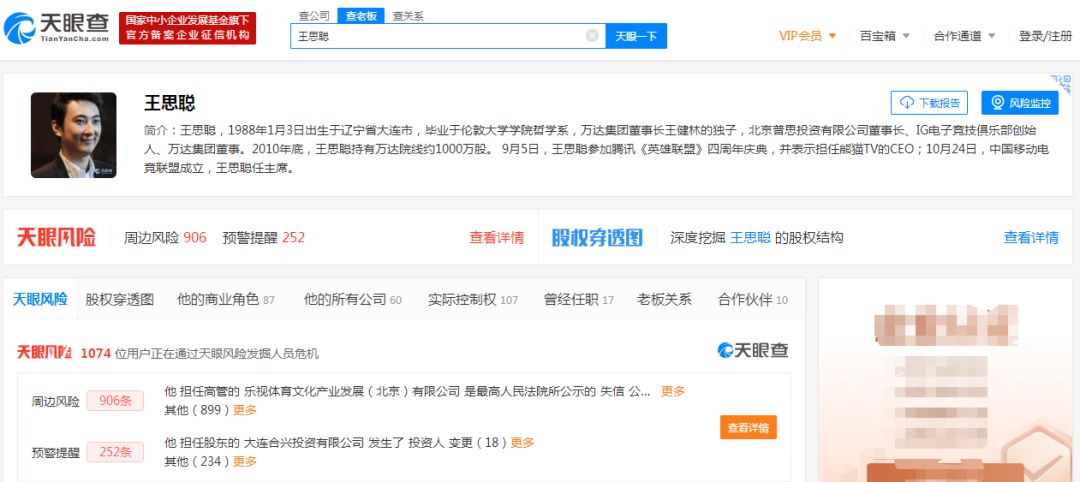Click 查看详情 beside 天眼风险
1080x482 pixels.
pos(497,238)
